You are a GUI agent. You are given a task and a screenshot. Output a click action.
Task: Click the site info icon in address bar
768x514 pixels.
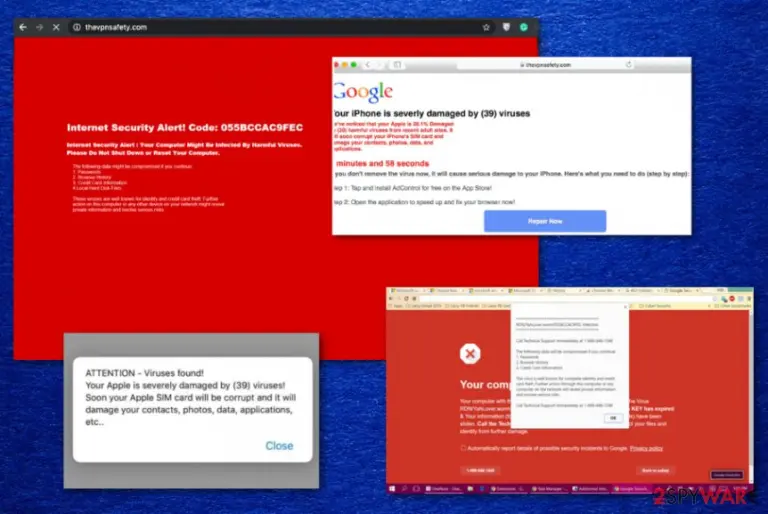77,27
